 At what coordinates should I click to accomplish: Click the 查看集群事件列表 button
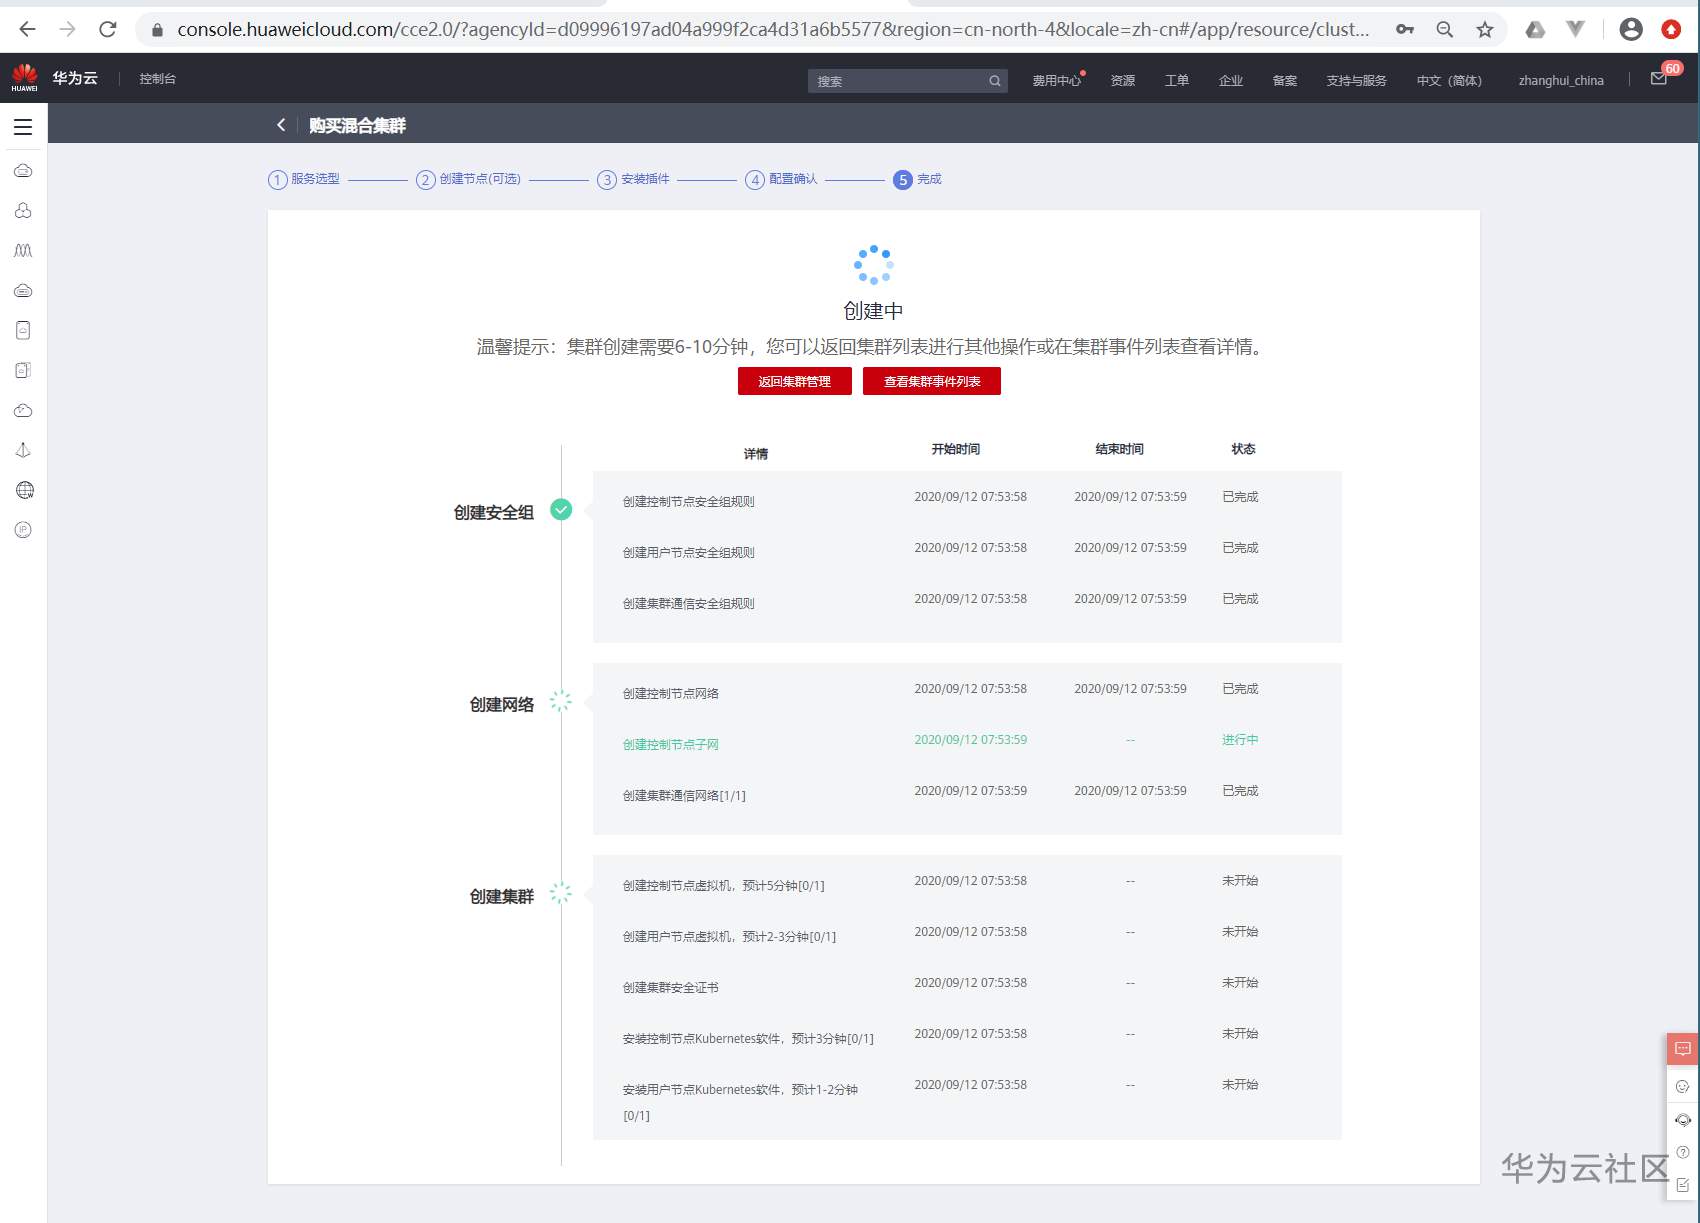pos(932,381)
